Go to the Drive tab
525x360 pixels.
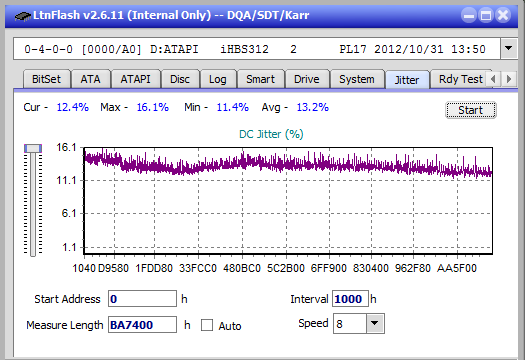coord(307,79)
